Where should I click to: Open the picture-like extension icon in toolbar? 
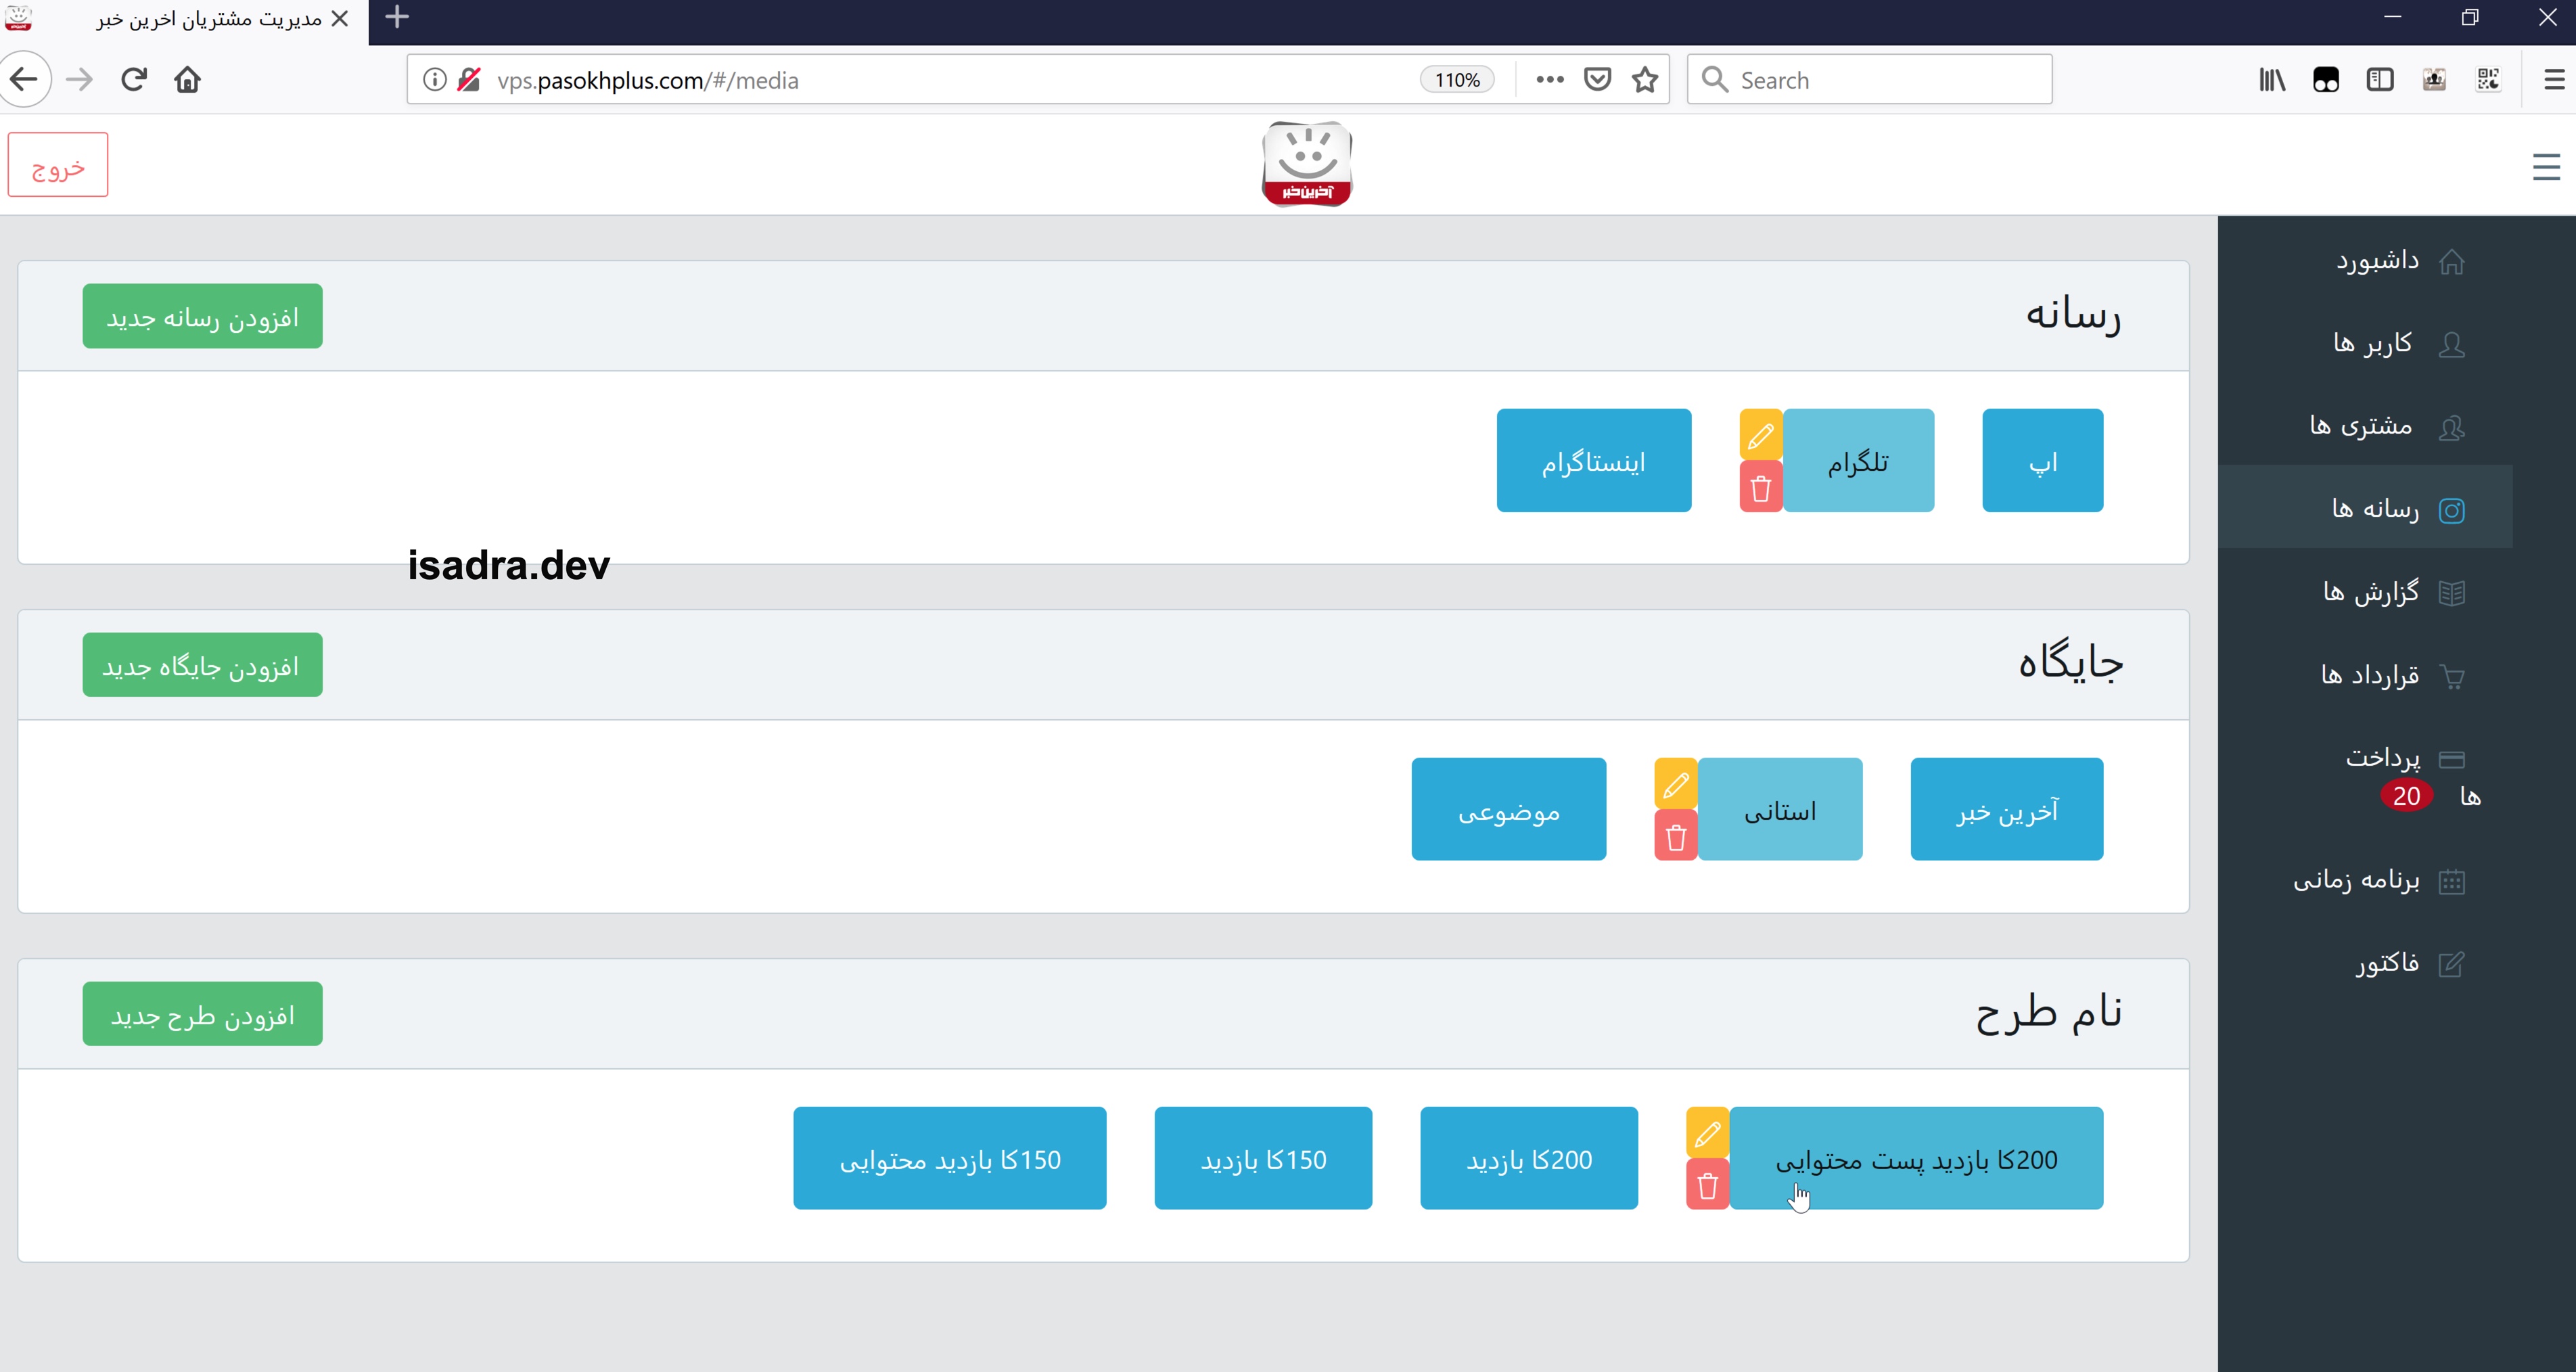[x=2434, y=80]
